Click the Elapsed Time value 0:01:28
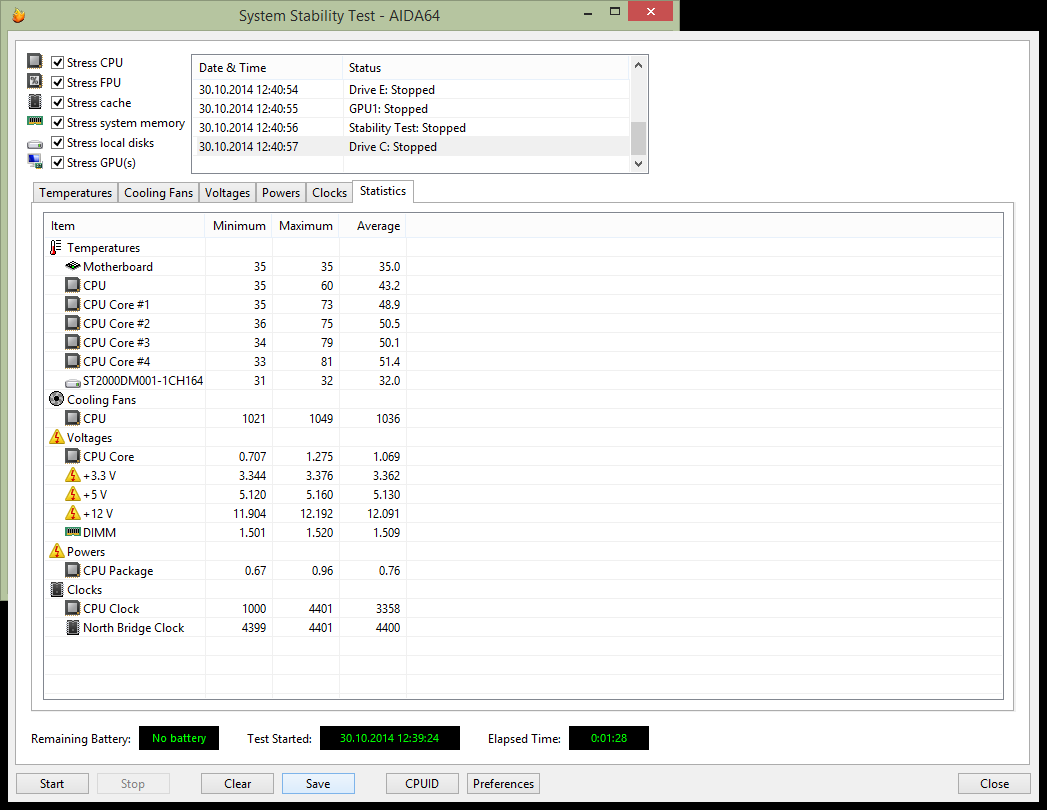1047x810 pixels. (x=608, y=738)
